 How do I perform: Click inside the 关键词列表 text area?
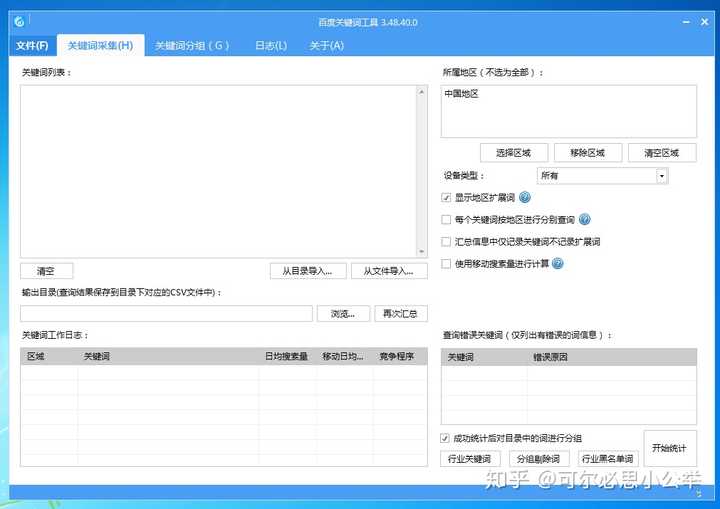click(219, 171)
